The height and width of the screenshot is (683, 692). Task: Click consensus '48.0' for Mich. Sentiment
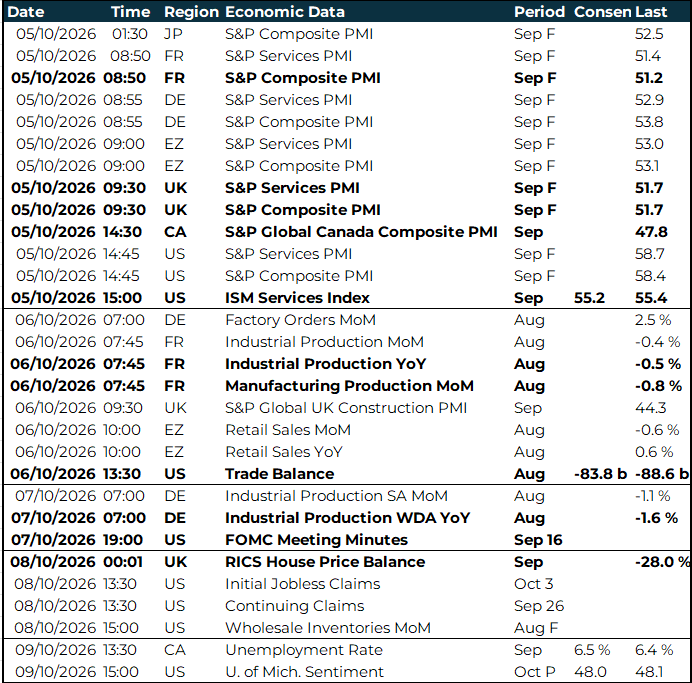[x=590, y=672]
